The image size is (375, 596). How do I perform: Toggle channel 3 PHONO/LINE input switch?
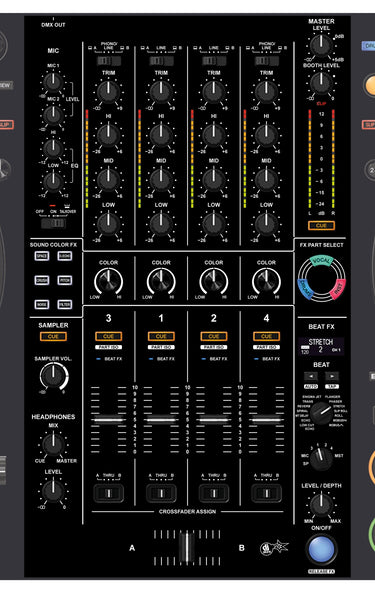(108, 61)
